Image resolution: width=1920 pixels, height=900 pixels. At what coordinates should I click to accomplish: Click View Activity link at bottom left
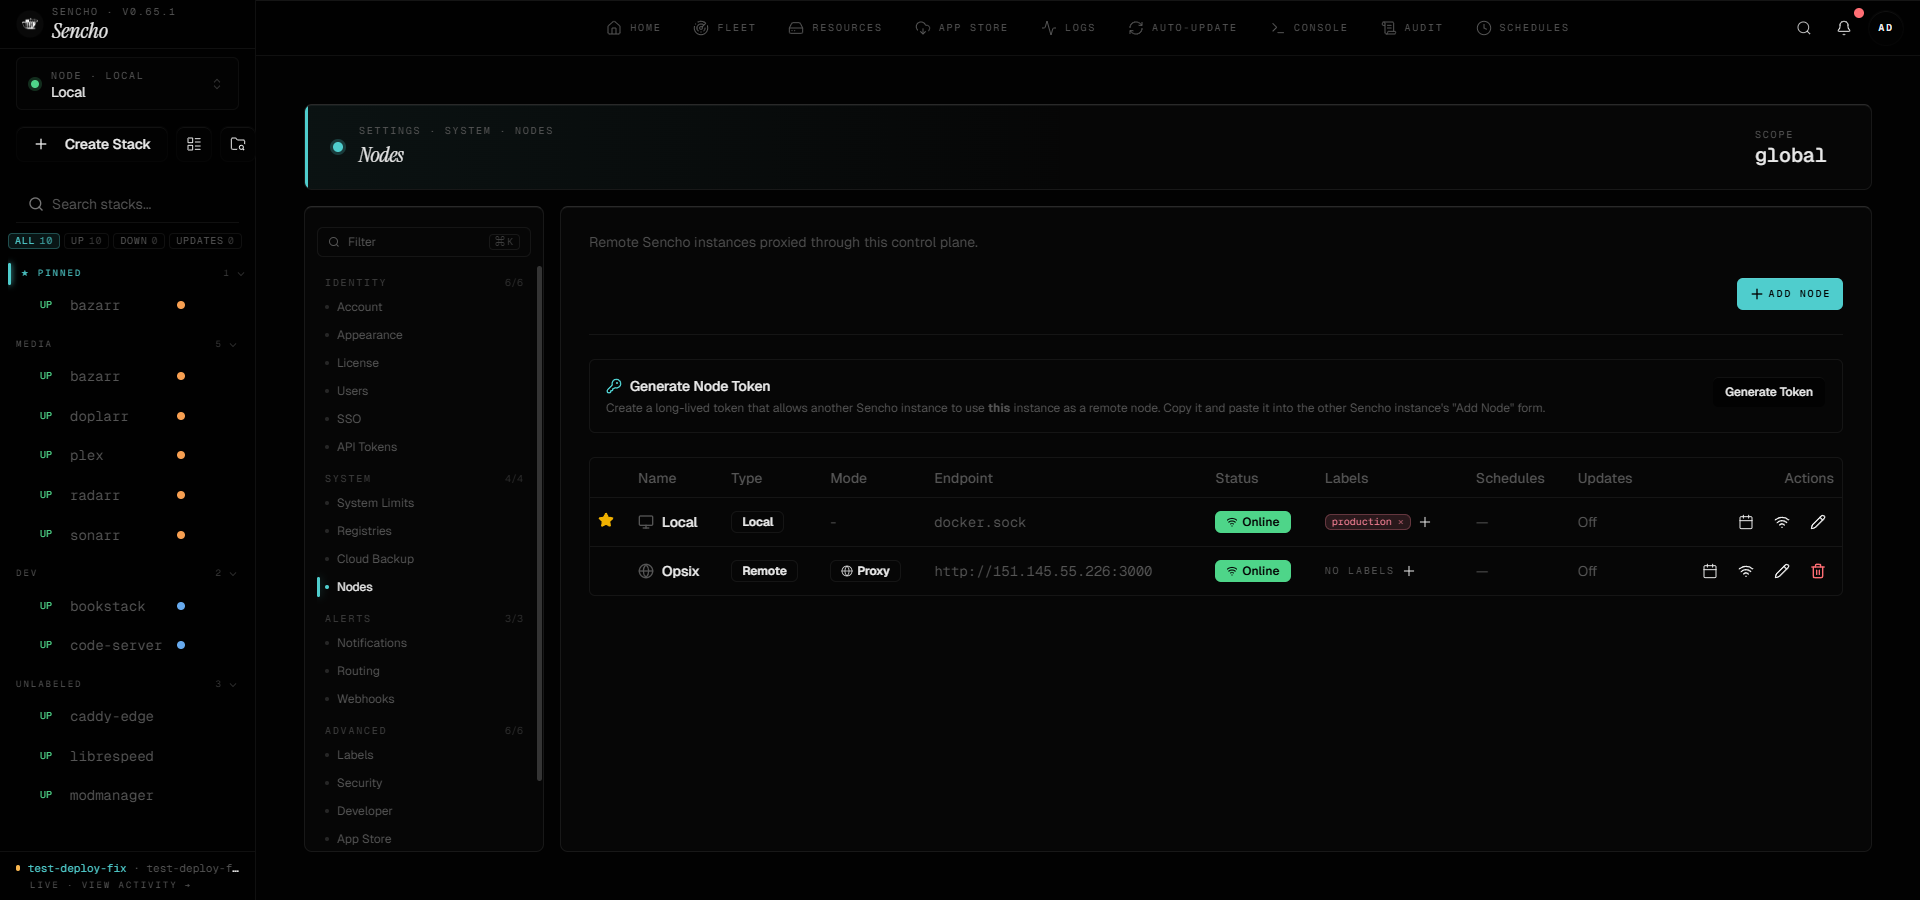(136, 885)
